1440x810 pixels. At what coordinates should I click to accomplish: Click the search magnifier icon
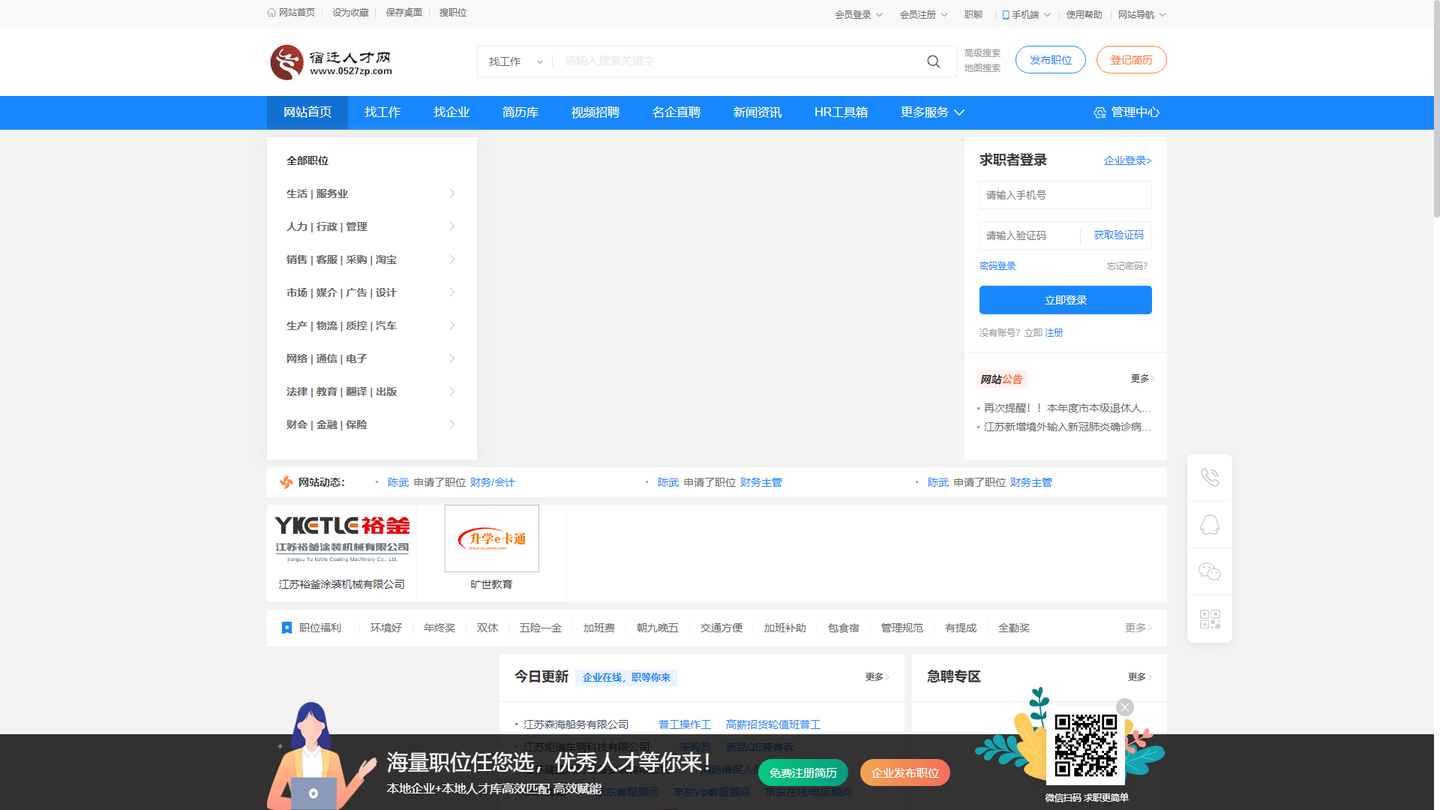point(933,61)
